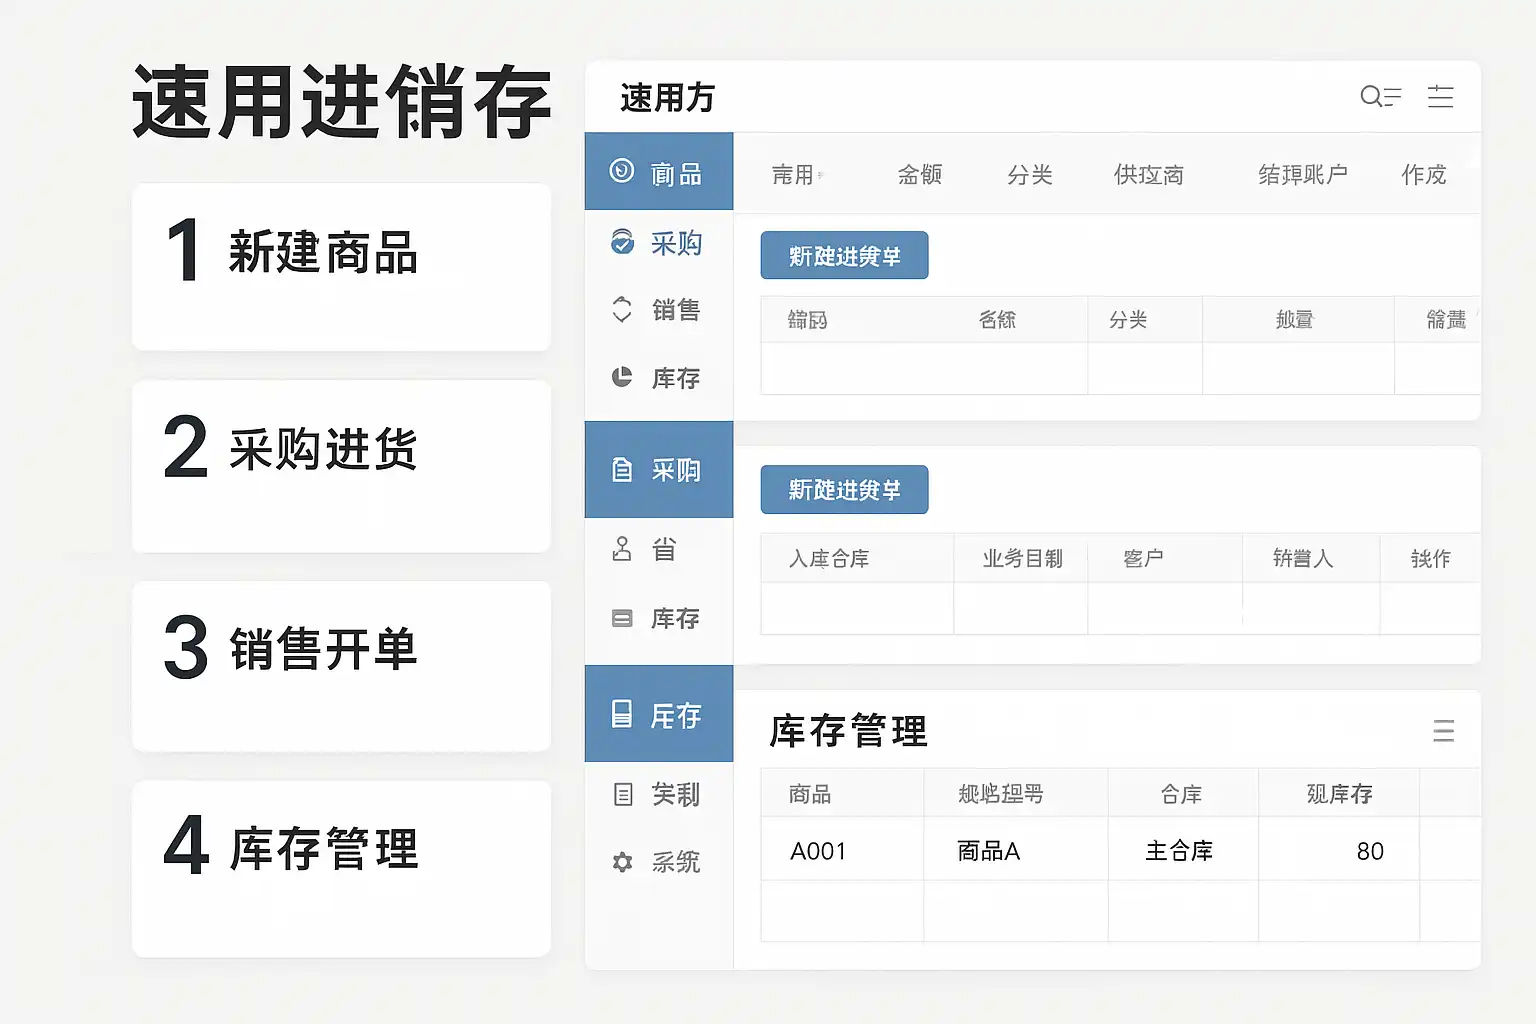The width and height of the screenshot is (1536, 1024).
Task: Click the 现库存 column header
Action: point(1339,794)
